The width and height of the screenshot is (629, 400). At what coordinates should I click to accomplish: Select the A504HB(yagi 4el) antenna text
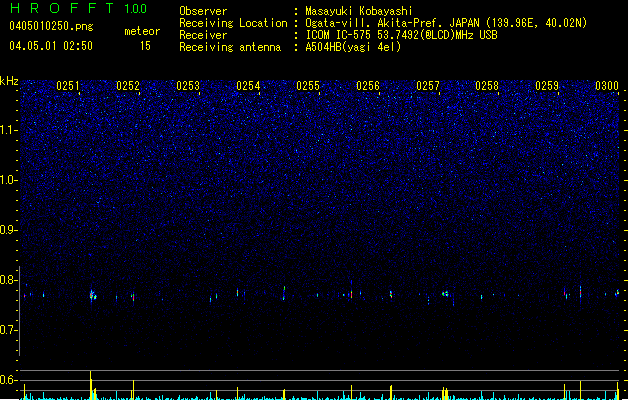(x=353, y=47)
